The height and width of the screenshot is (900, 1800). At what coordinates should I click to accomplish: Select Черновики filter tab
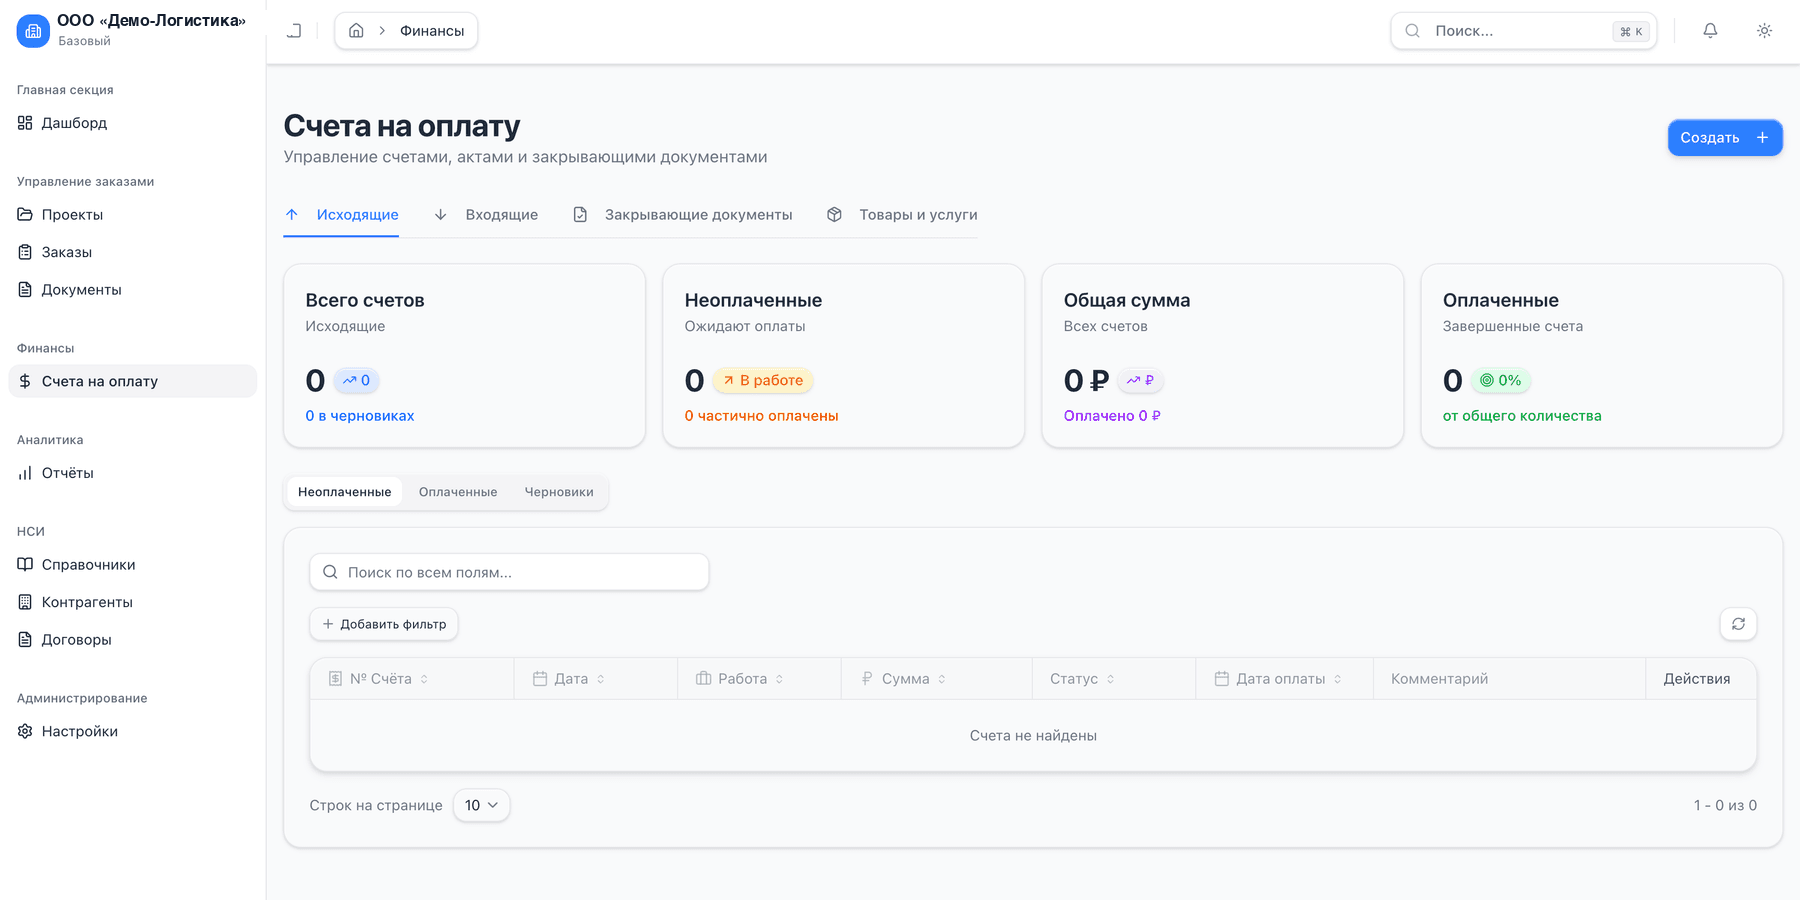click(559, 492)
